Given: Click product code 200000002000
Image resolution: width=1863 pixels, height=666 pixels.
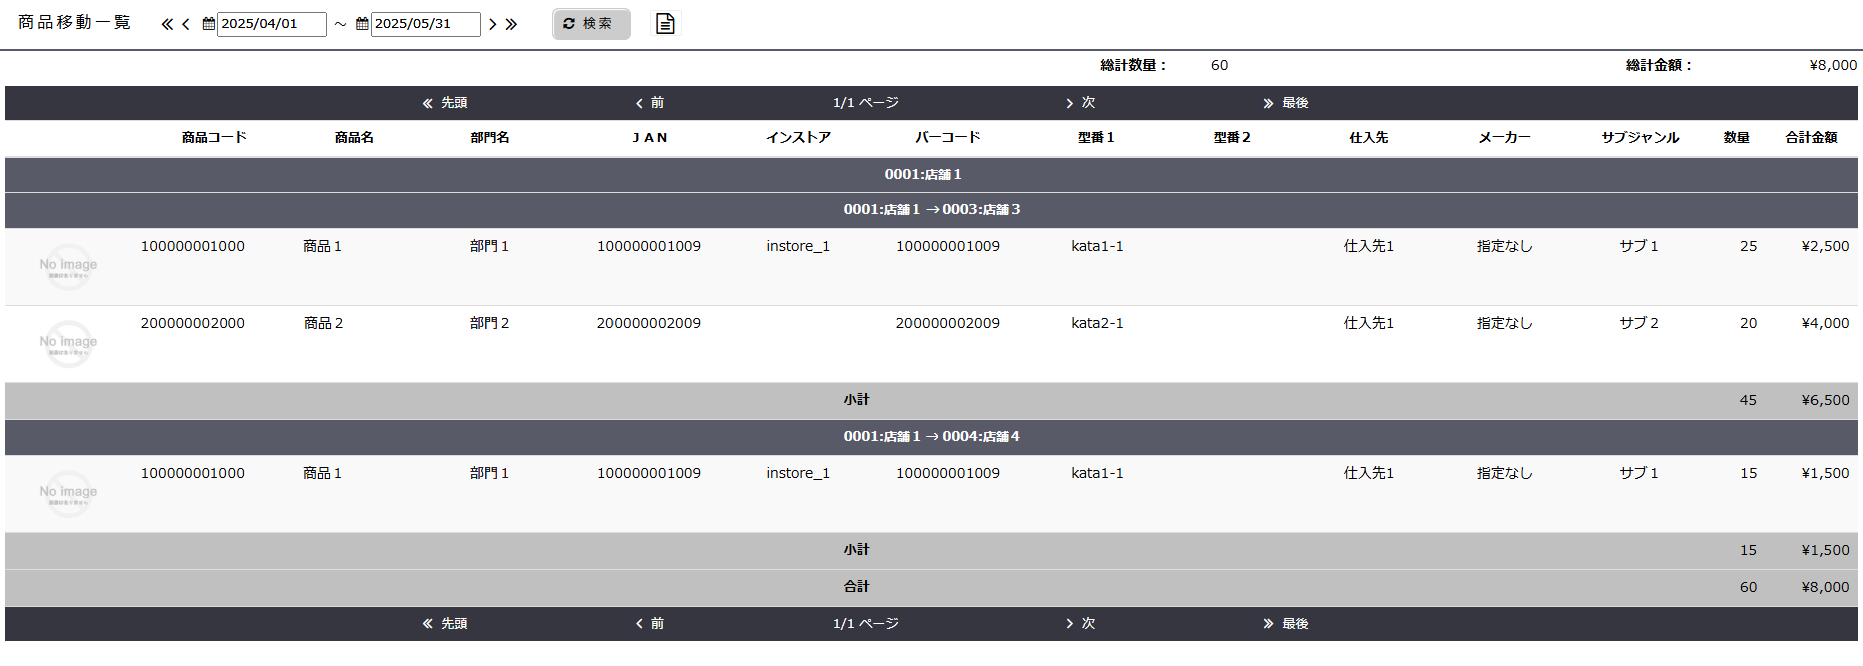Looking at the screenshot, I should tap(193, 323).
